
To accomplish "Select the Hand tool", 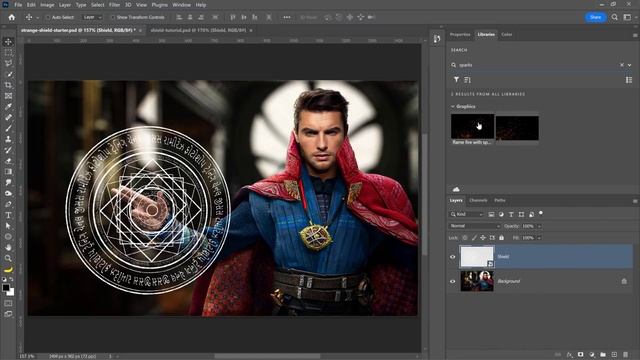I will (x=8, y=247).
